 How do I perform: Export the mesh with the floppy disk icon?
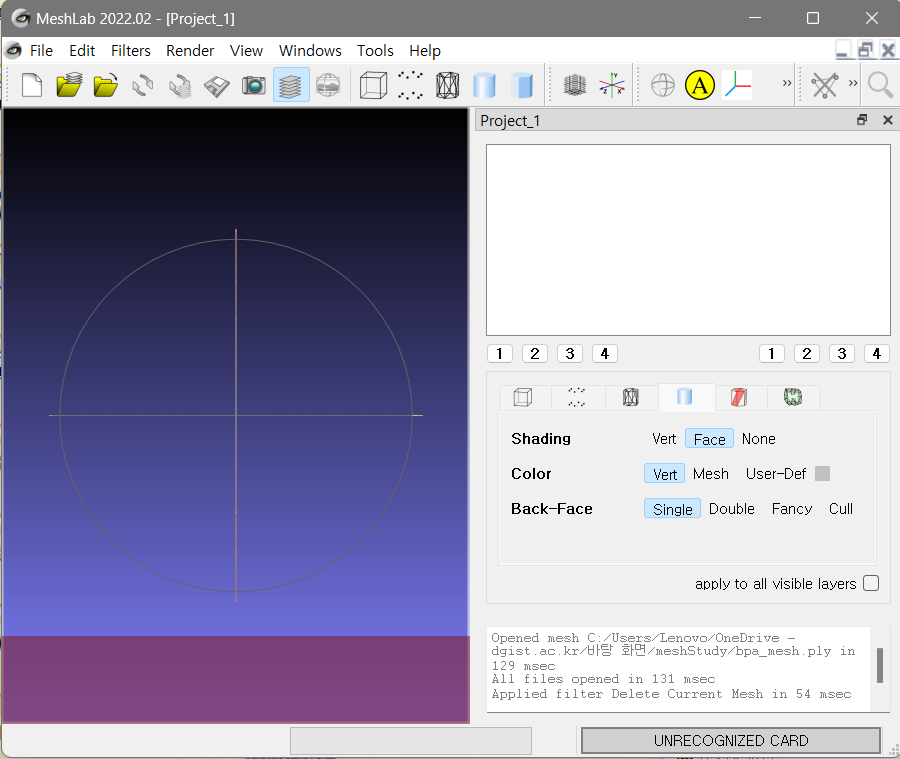[216, 86]
